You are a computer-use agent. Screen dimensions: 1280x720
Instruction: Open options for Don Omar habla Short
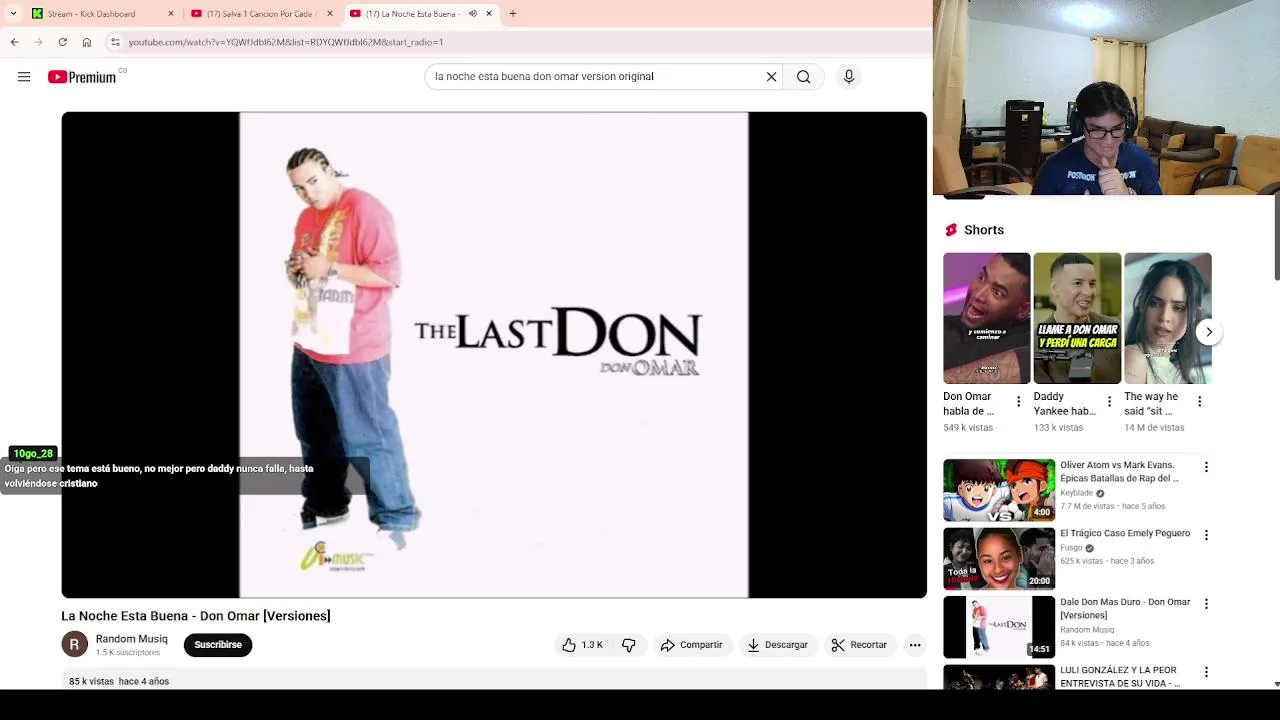coord(1018,402)
